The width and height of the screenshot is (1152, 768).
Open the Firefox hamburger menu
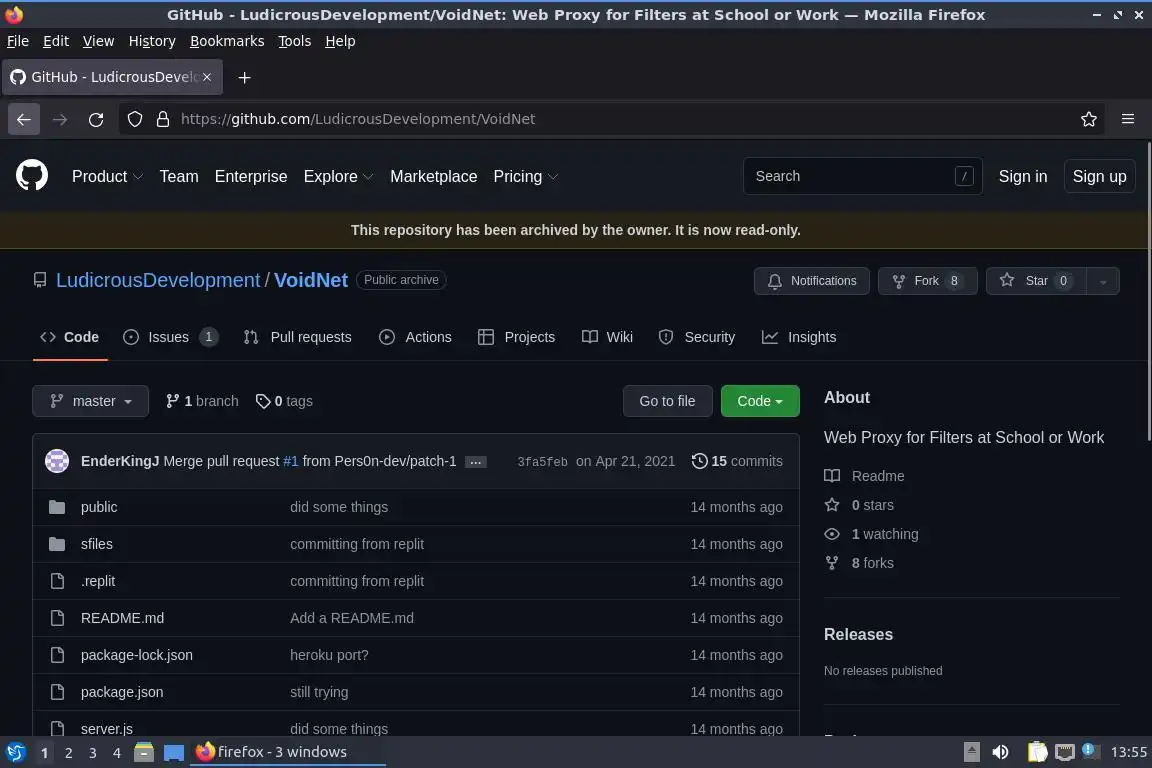[x=1128, y=119]
